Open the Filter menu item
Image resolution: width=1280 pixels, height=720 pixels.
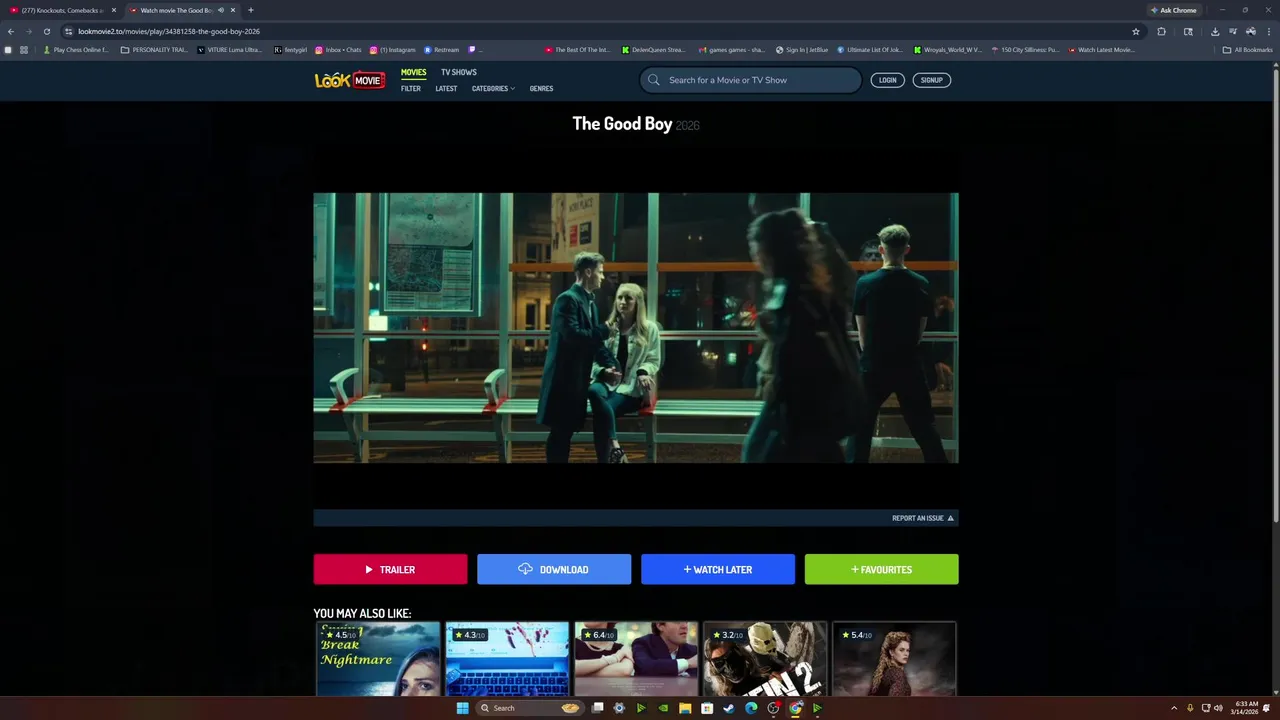pyautogui.click(x=411, y=88)
